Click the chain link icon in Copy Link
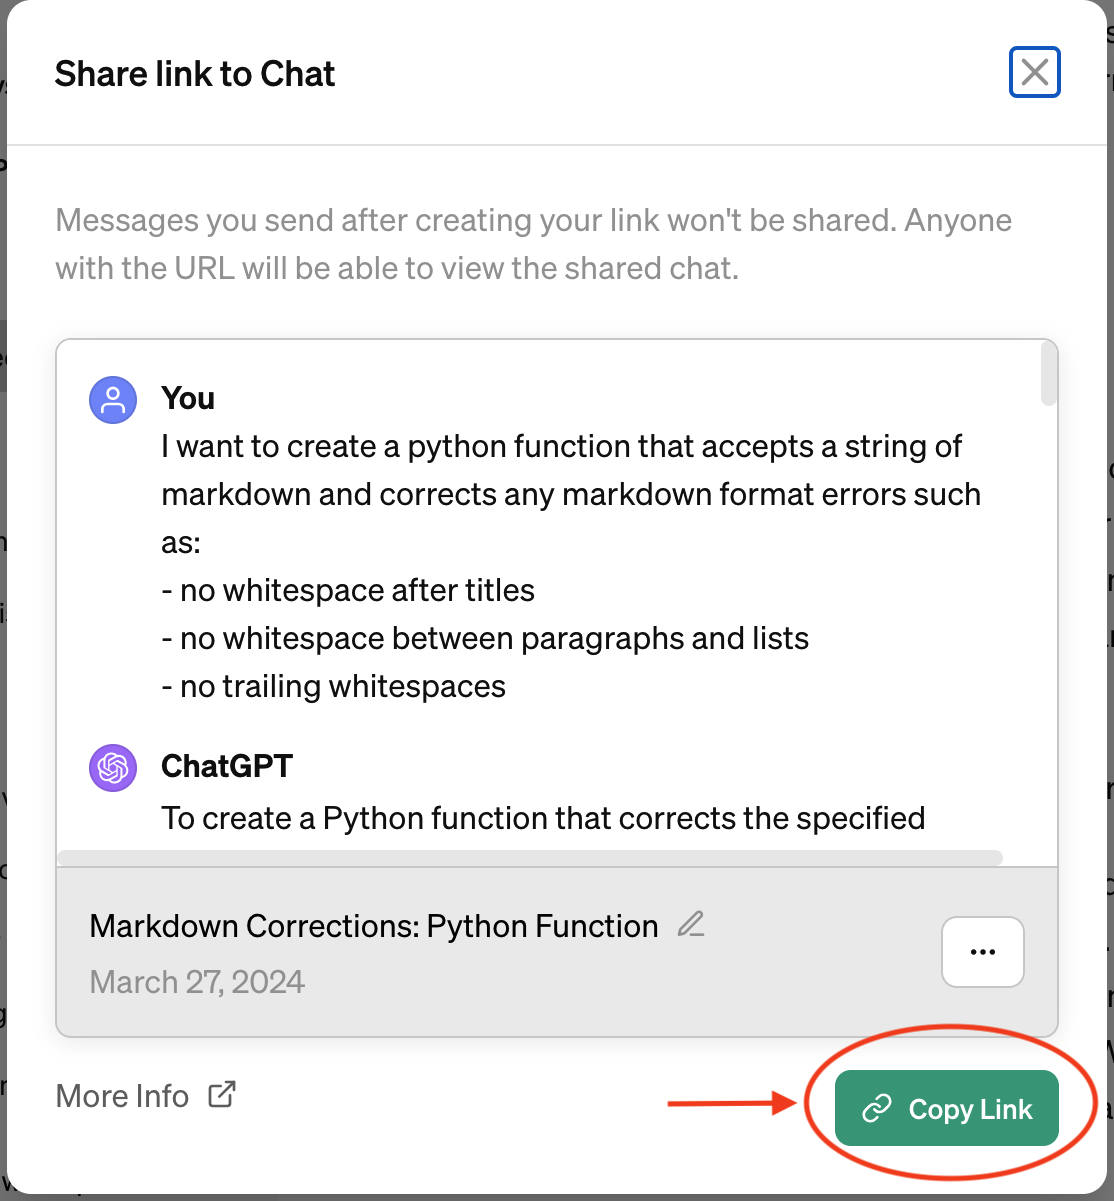1114x1201 pixels. [877, 1109]
